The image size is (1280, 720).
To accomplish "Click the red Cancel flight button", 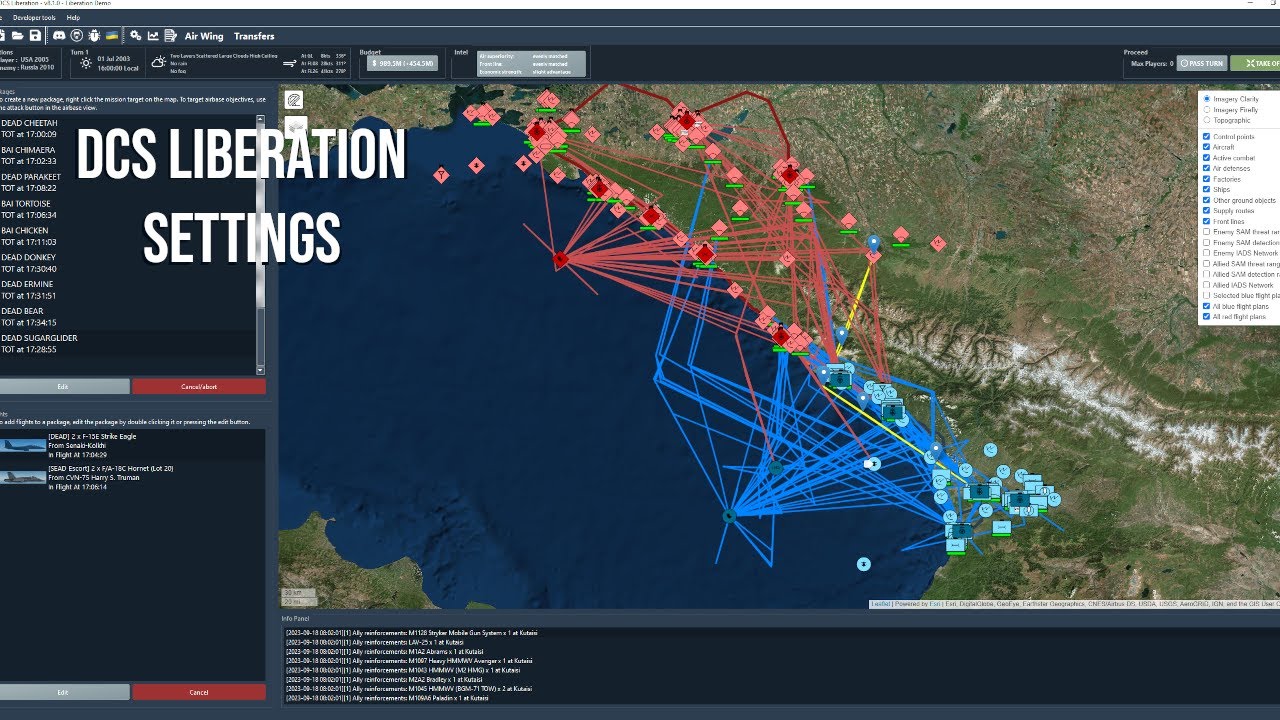I will (x=199, y=692).
